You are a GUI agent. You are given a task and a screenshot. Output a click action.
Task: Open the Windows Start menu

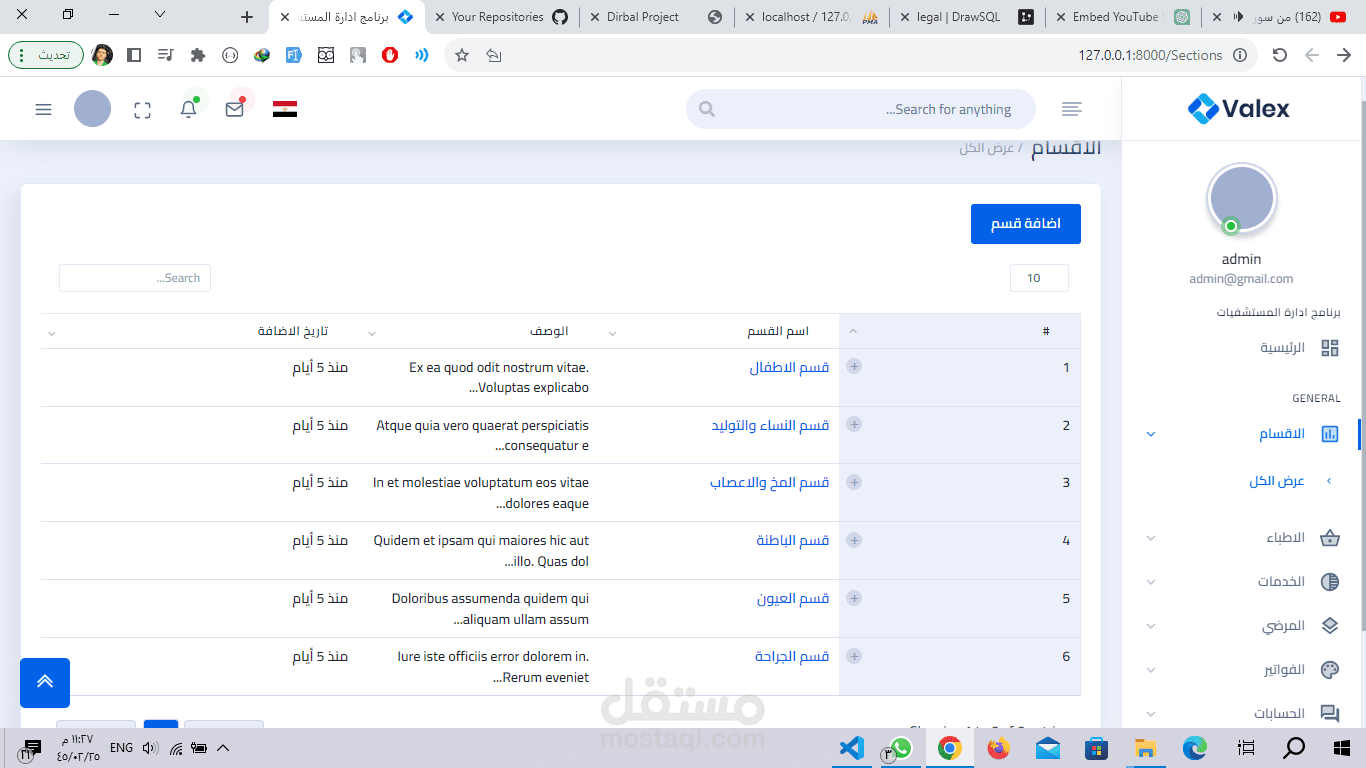(x=1342, y=747)
